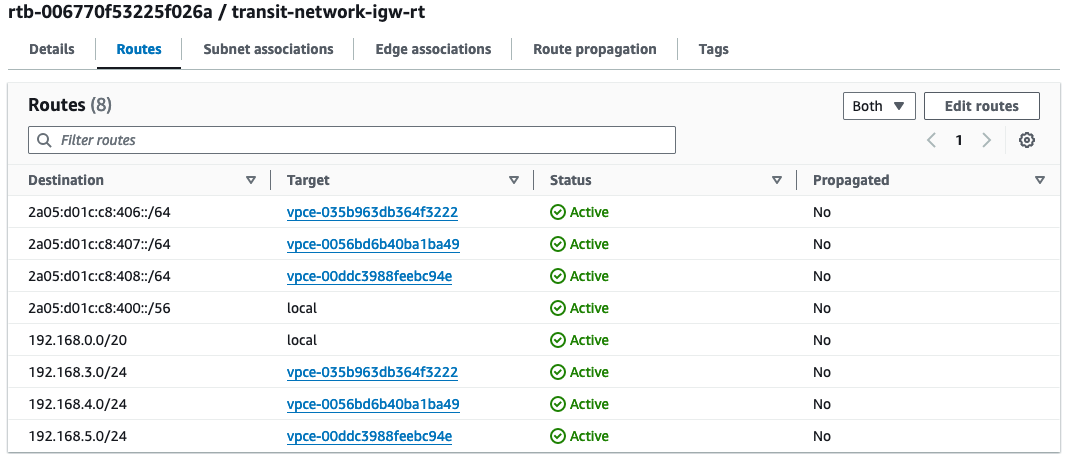Screen dimensions: 1071x465
Task: Click the Edit routes button
Action: [982, 106]
